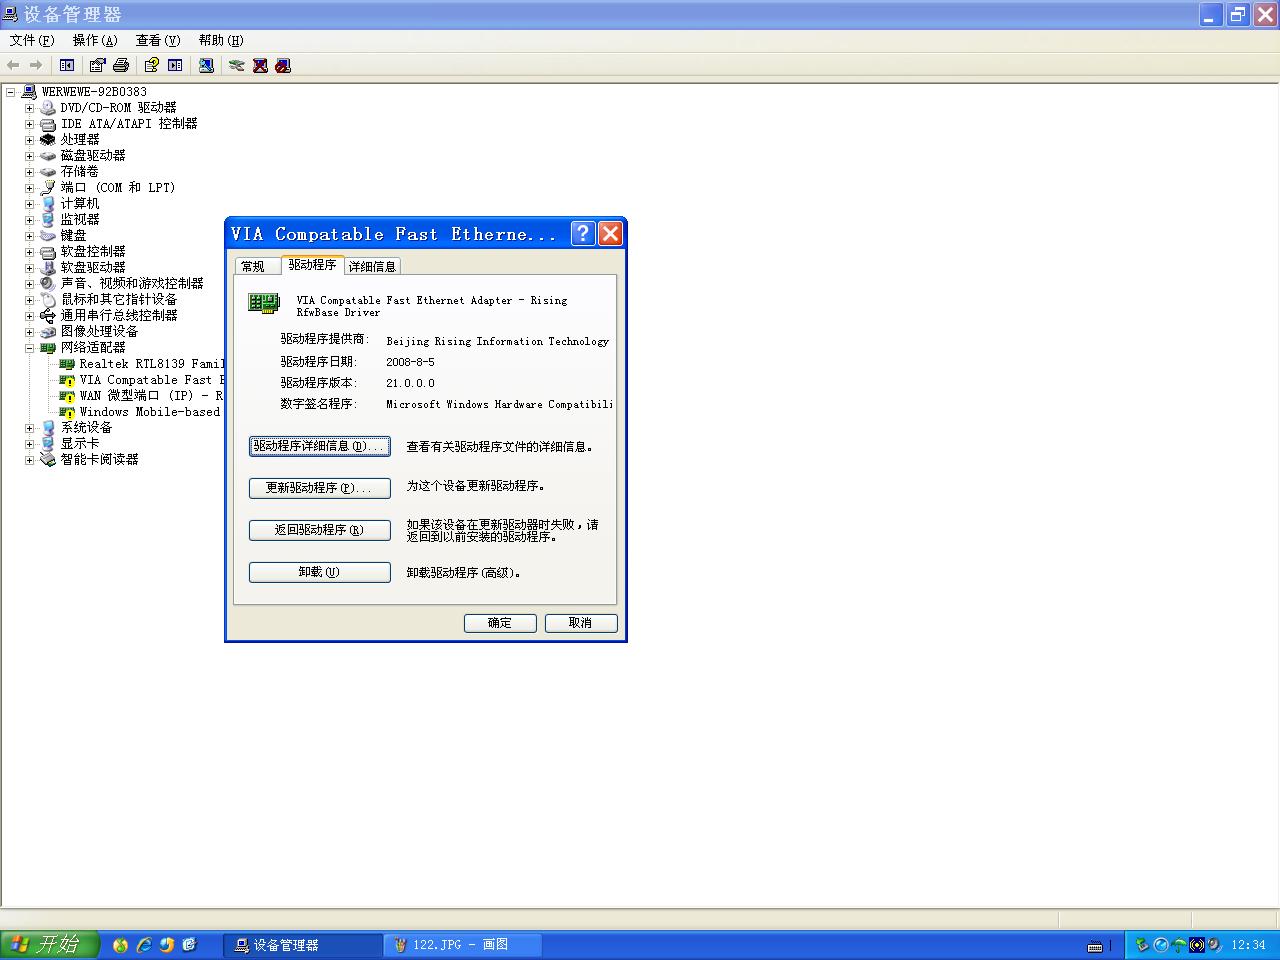Click the network card icon in driver dialog
Screen dimensions: 1280x960
tap(264, 303)
